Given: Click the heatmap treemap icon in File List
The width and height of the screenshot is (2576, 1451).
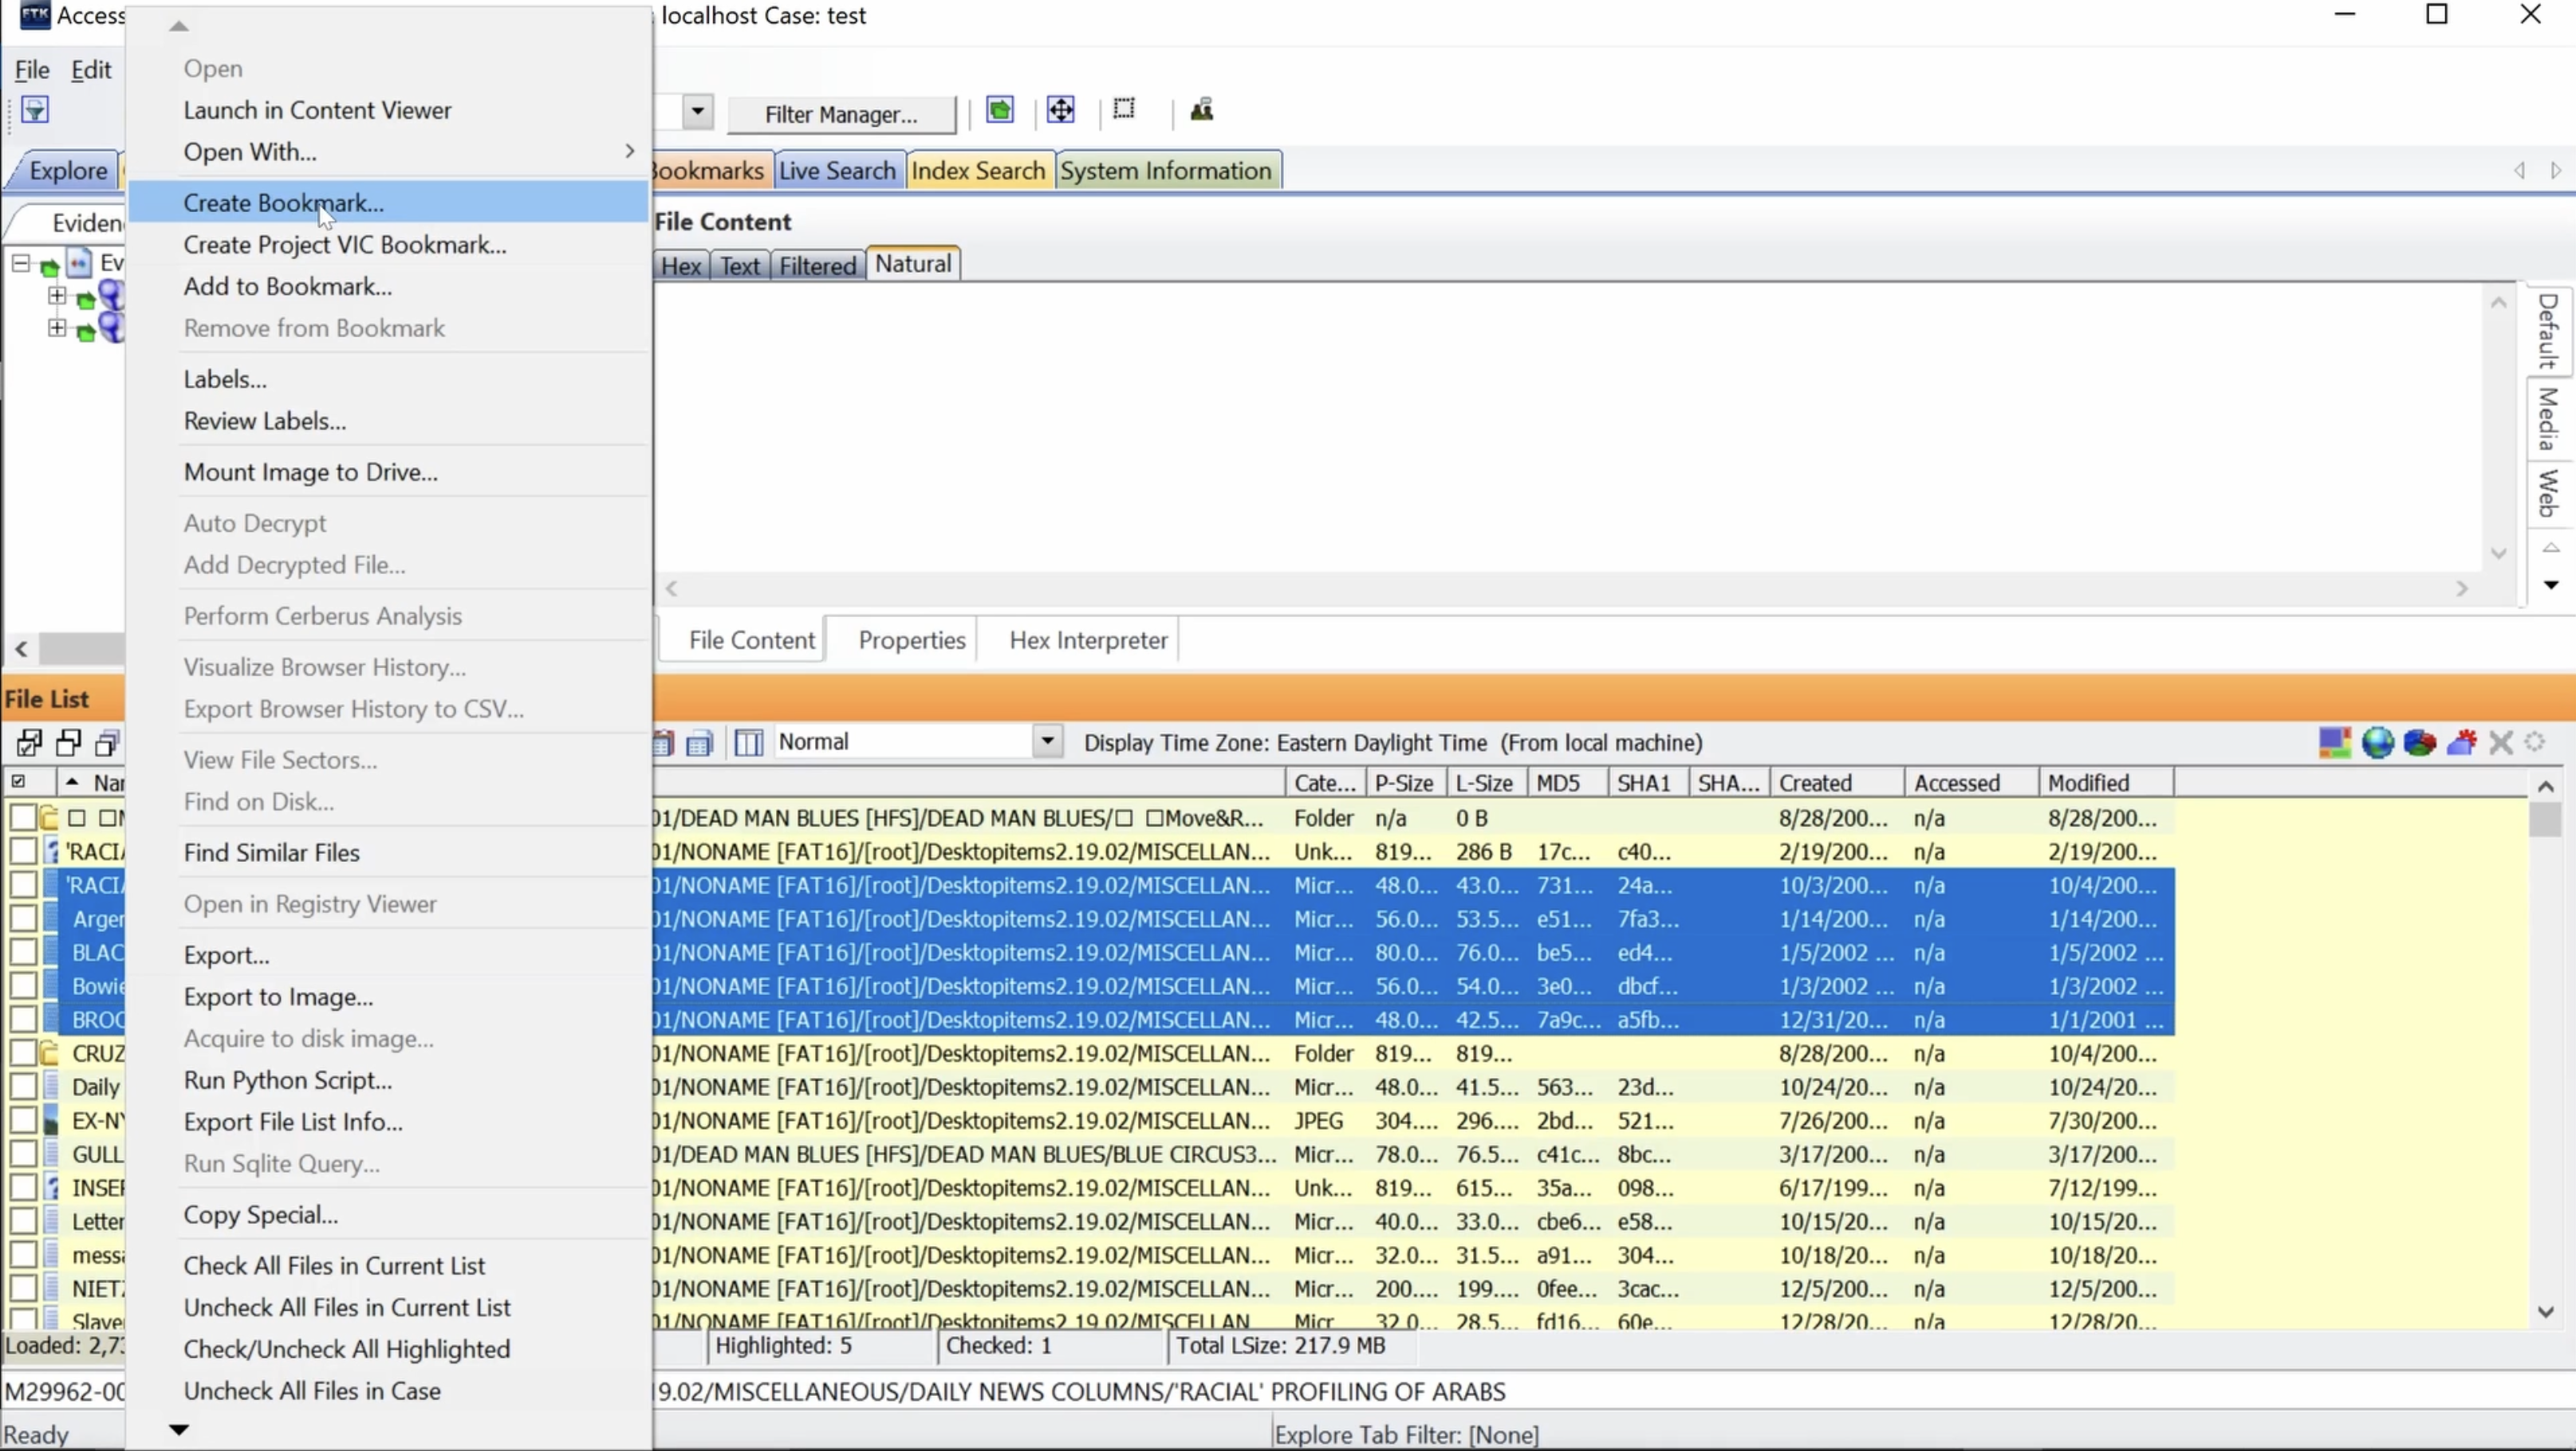Looking at the screenshot, I should click(2335, 743).
